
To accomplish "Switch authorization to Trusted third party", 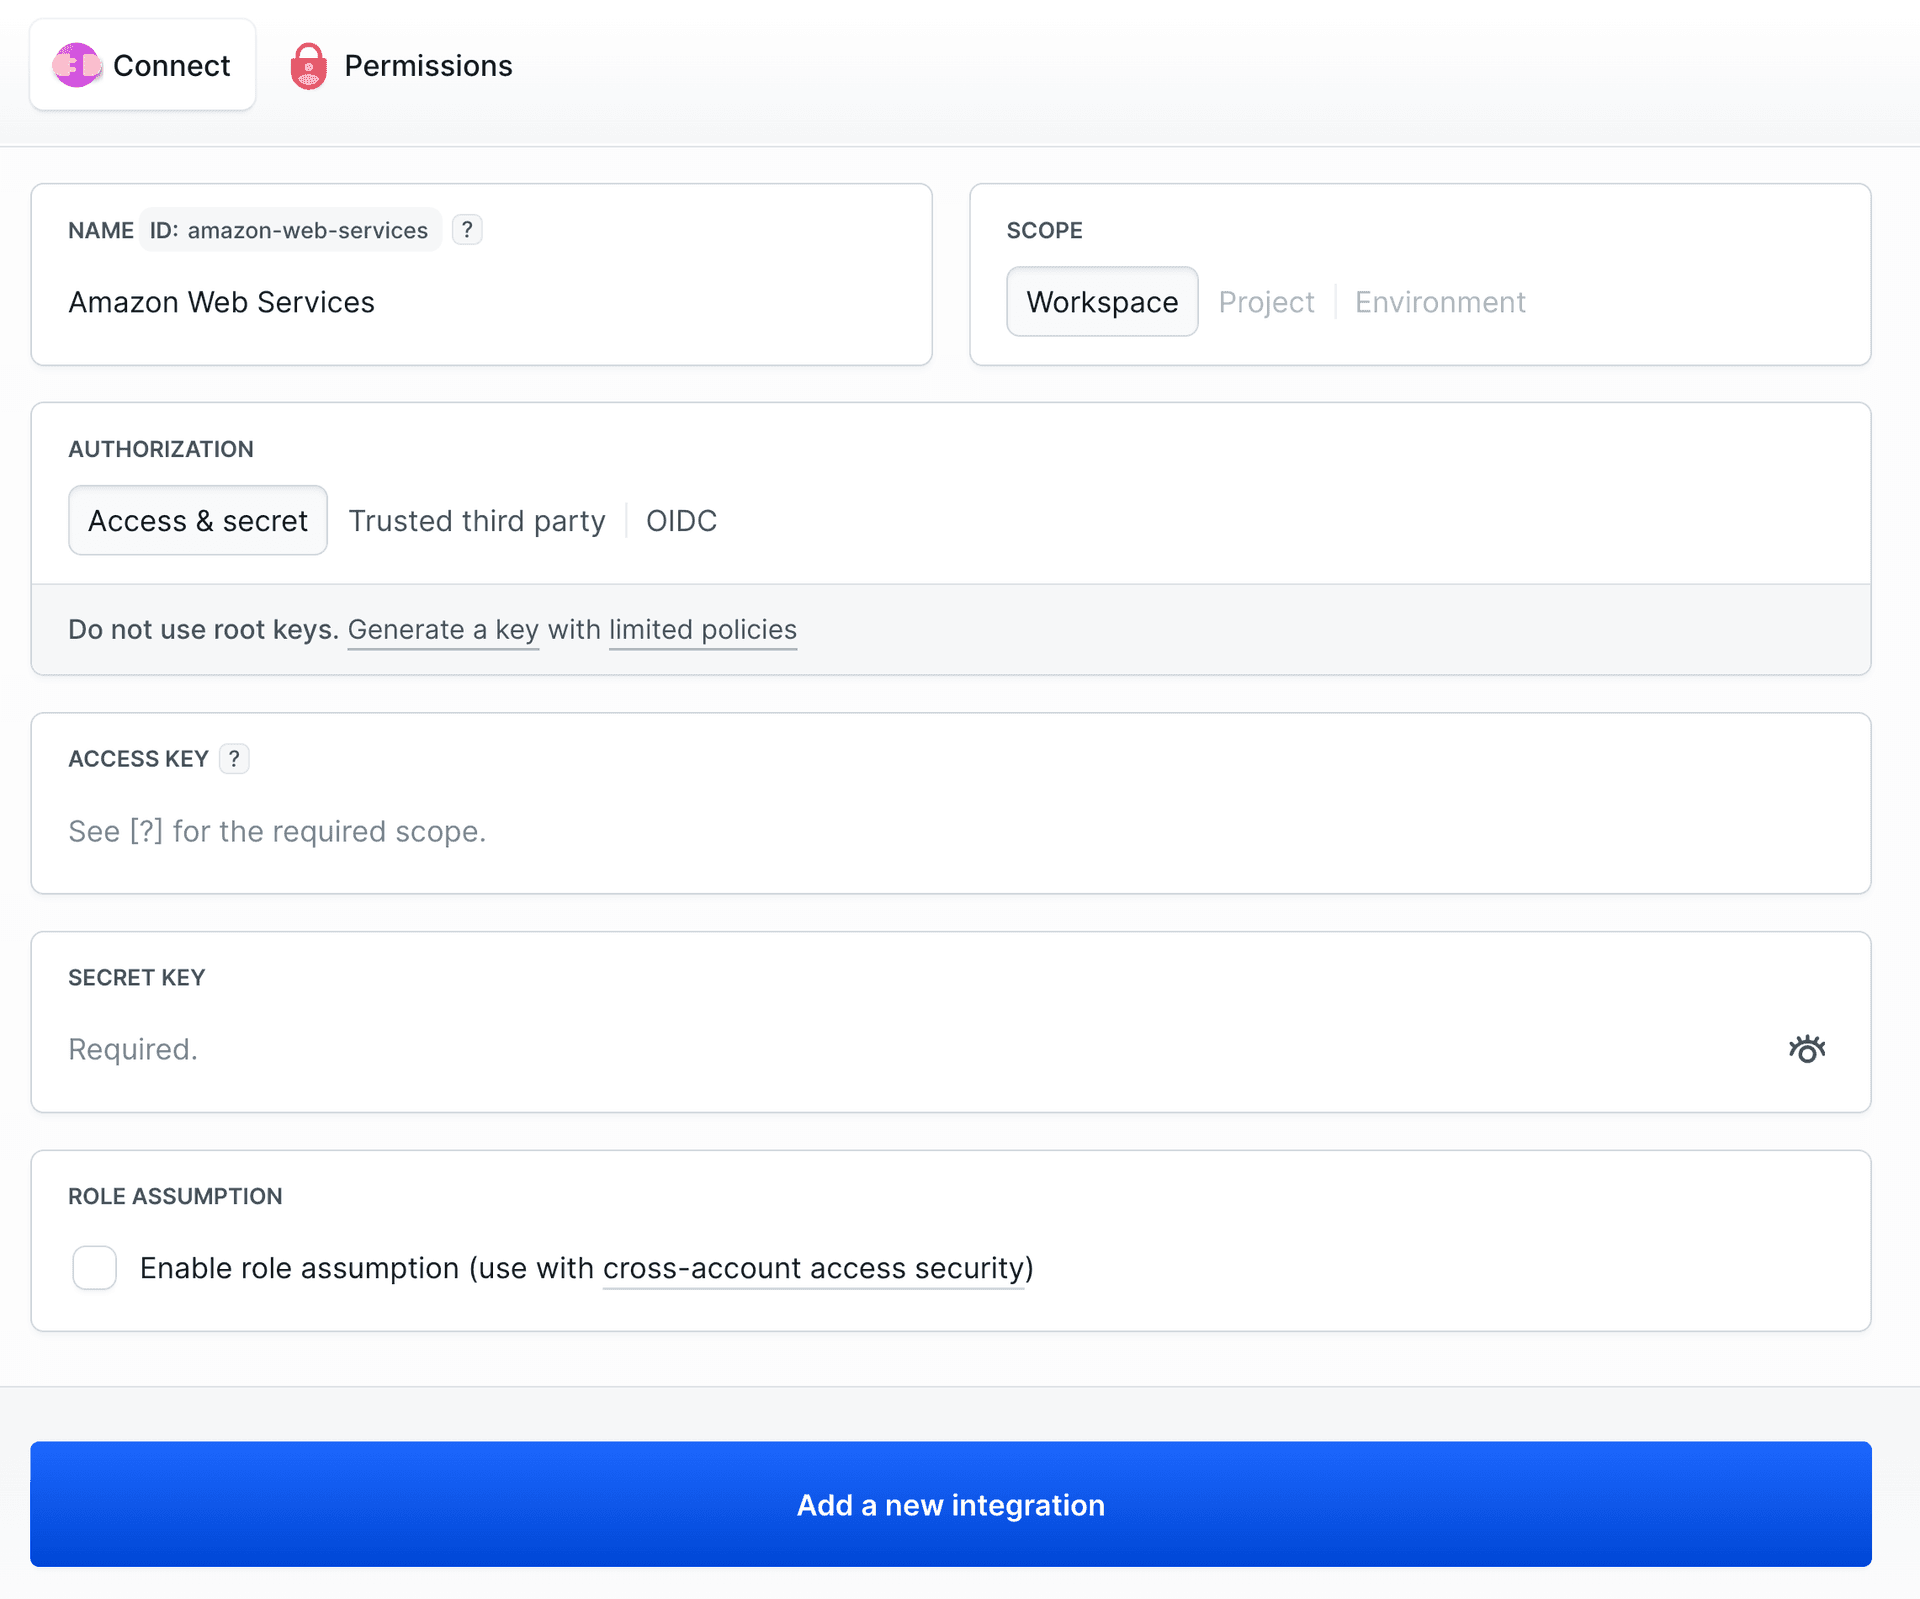I will click(x=477, y=520).
